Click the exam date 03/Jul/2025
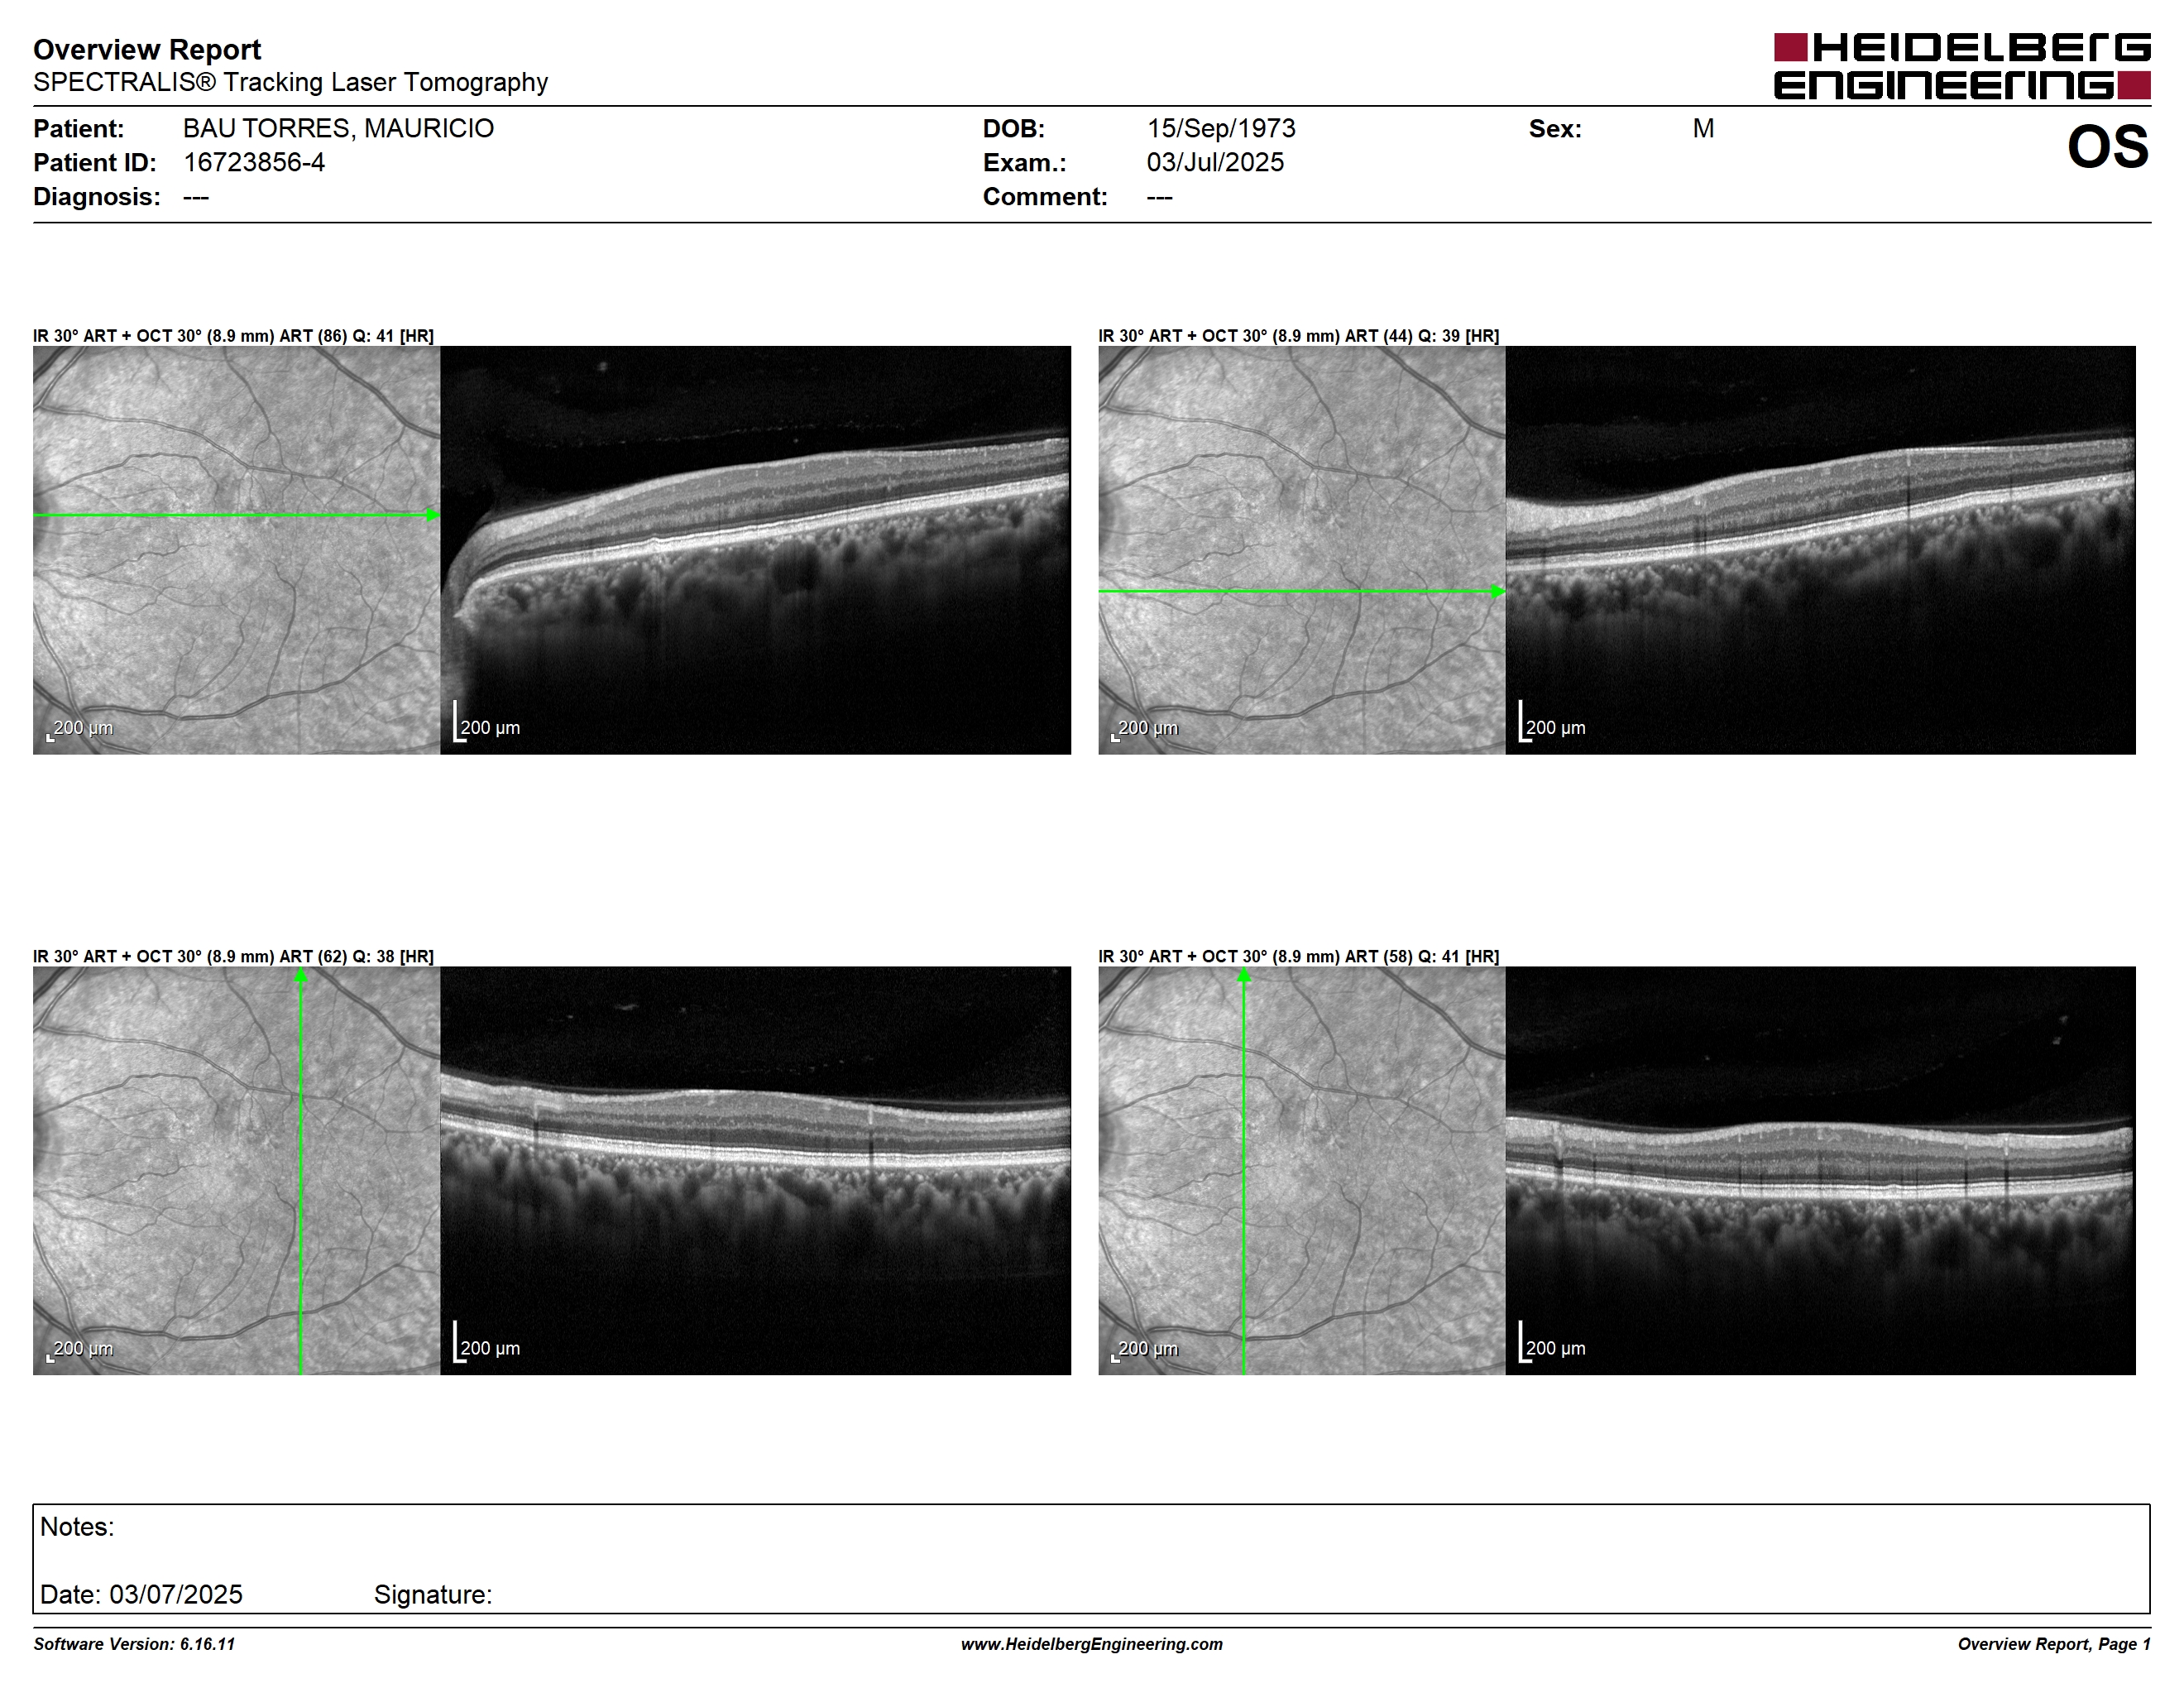 tap(1215, 162)
